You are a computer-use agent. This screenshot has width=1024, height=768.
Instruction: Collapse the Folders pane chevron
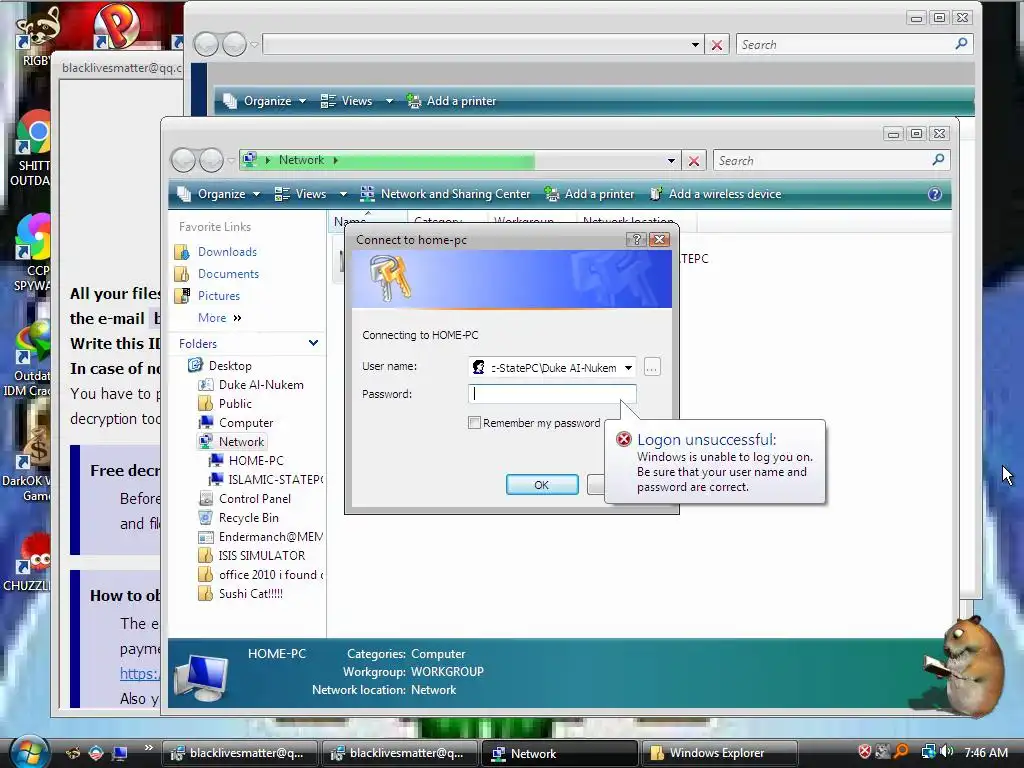313,343
